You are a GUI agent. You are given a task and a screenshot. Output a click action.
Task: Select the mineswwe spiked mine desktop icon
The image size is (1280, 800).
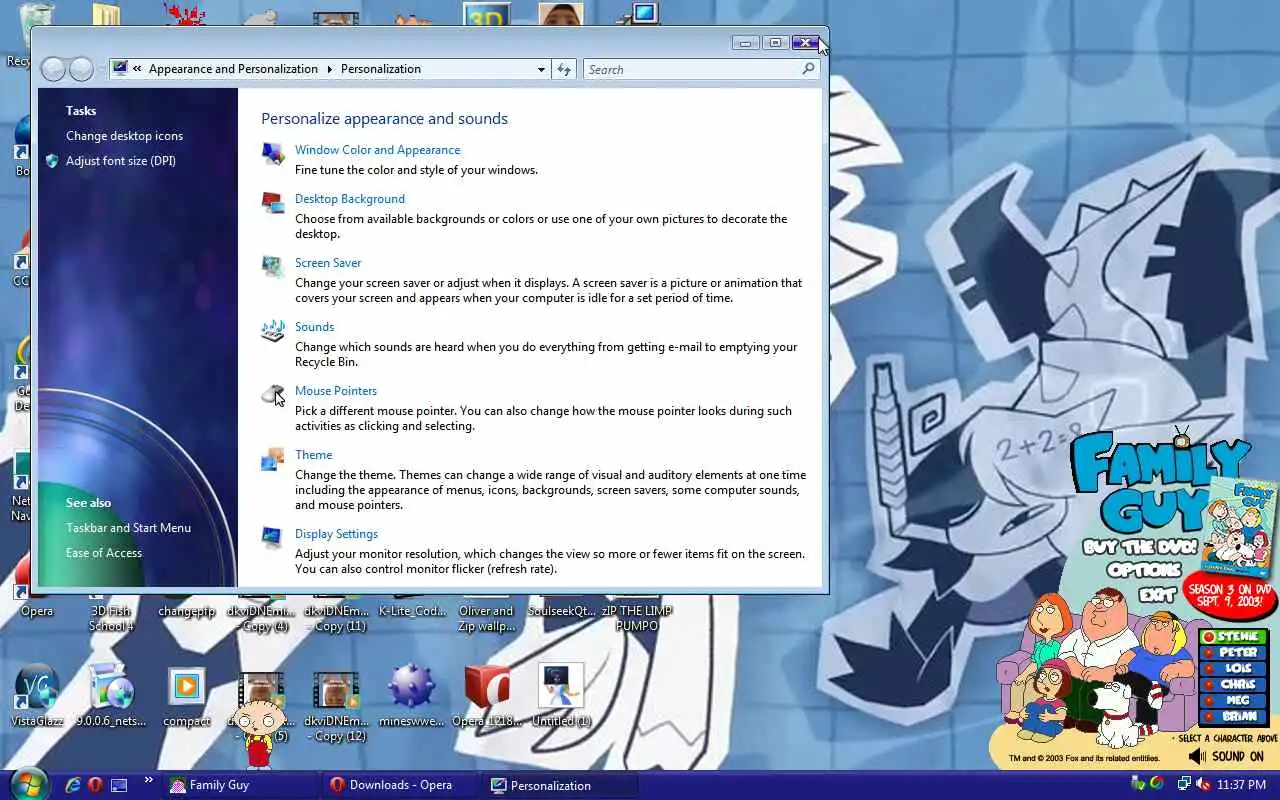(411, 696)
